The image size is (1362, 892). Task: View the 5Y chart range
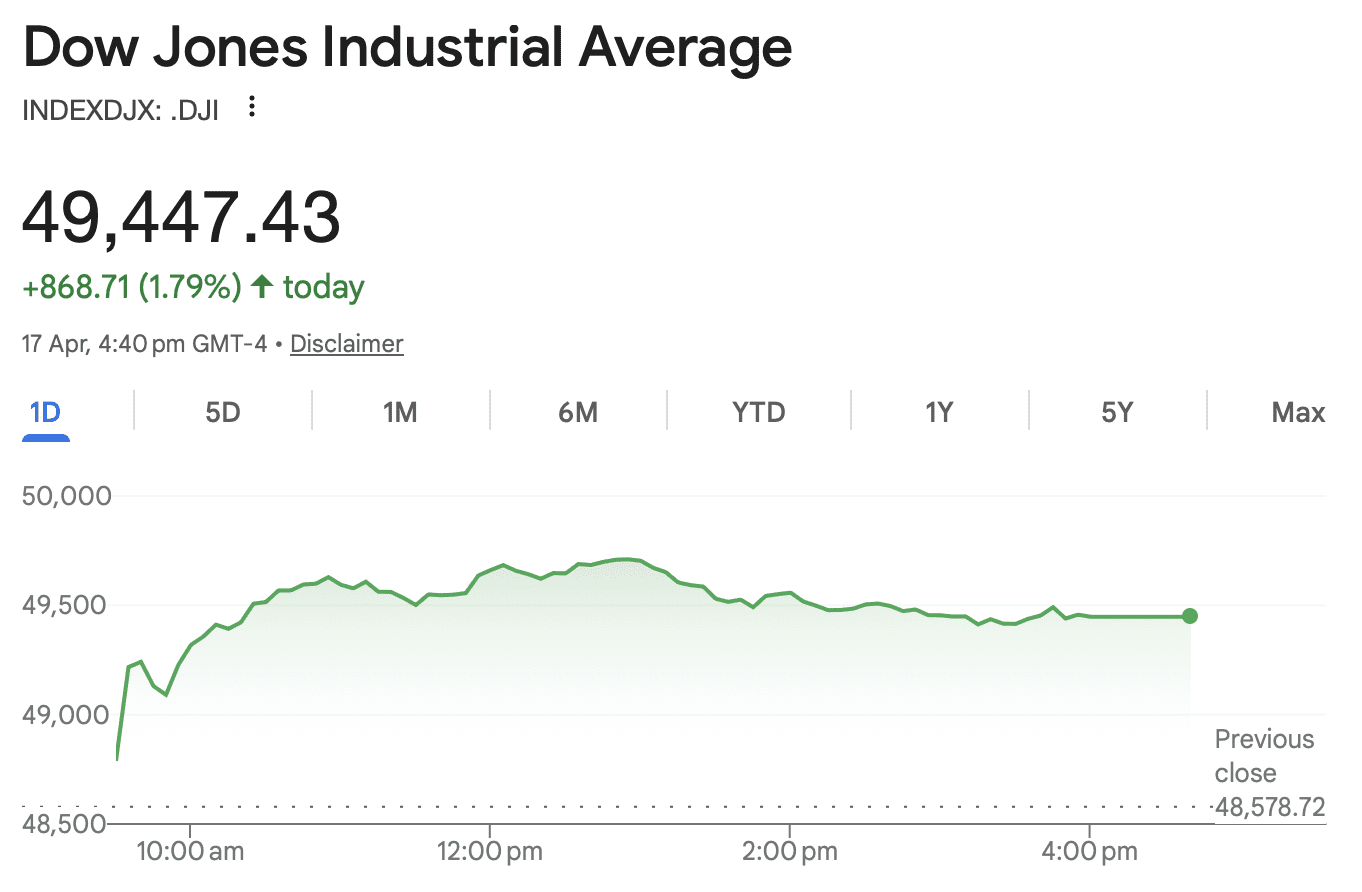(1116, 412)
